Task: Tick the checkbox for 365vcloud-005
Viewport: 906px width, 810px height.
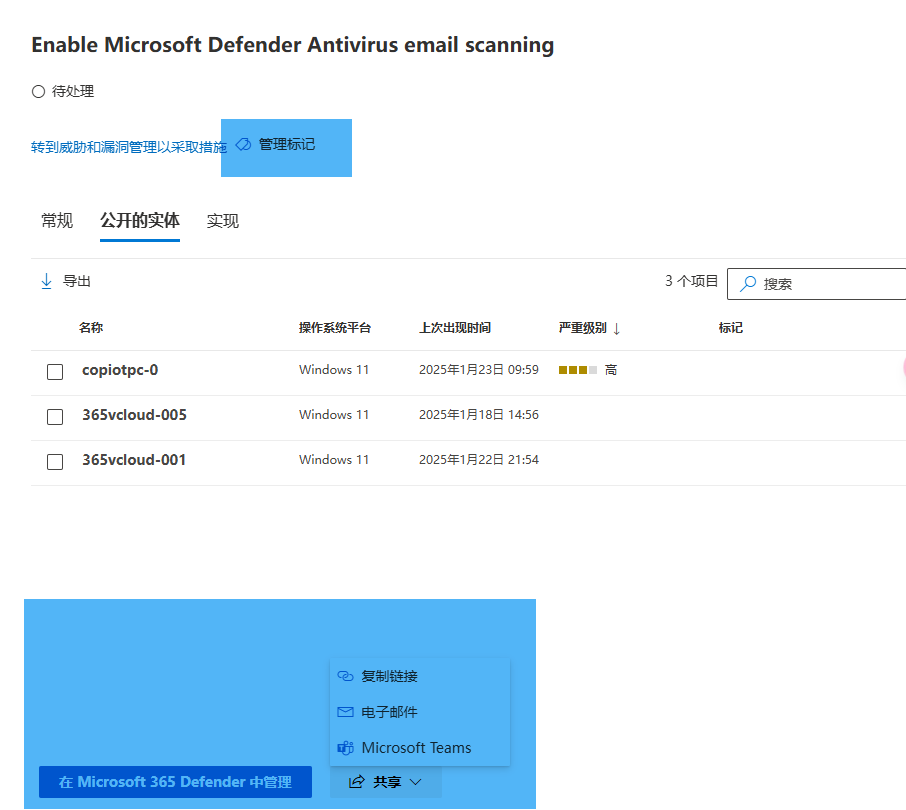Action: (x=55, y=417)
